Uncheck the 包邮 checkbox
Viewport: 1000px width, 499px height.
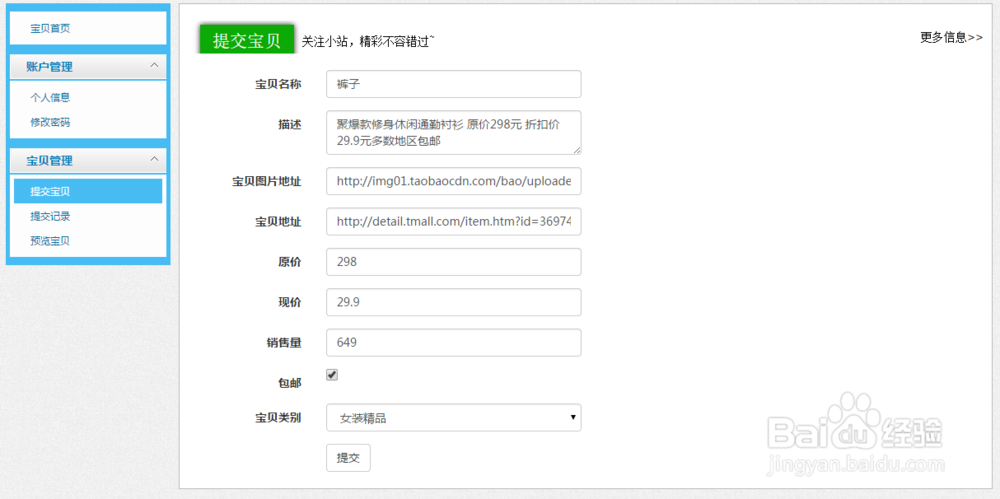coord(332,375)
